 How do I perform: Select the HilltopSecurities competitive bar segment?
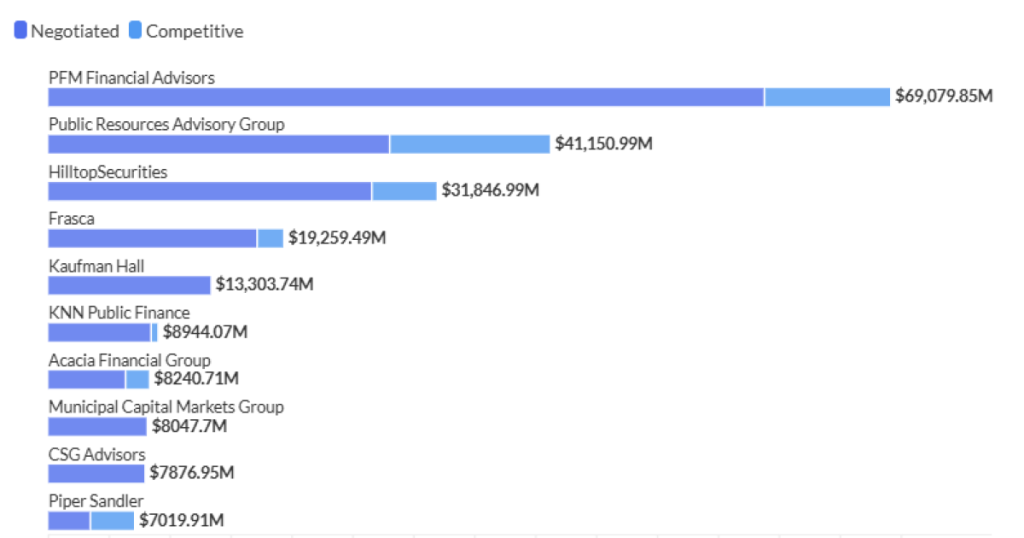[404, 191]
